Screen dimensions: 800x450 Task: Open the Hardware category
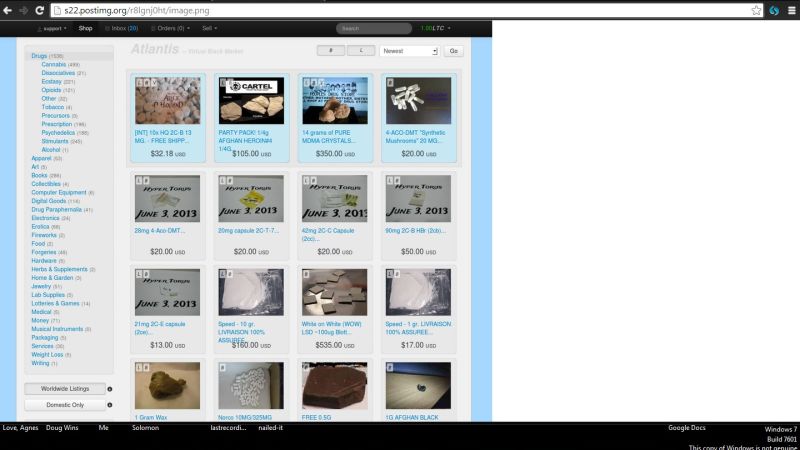pos(44,261)
